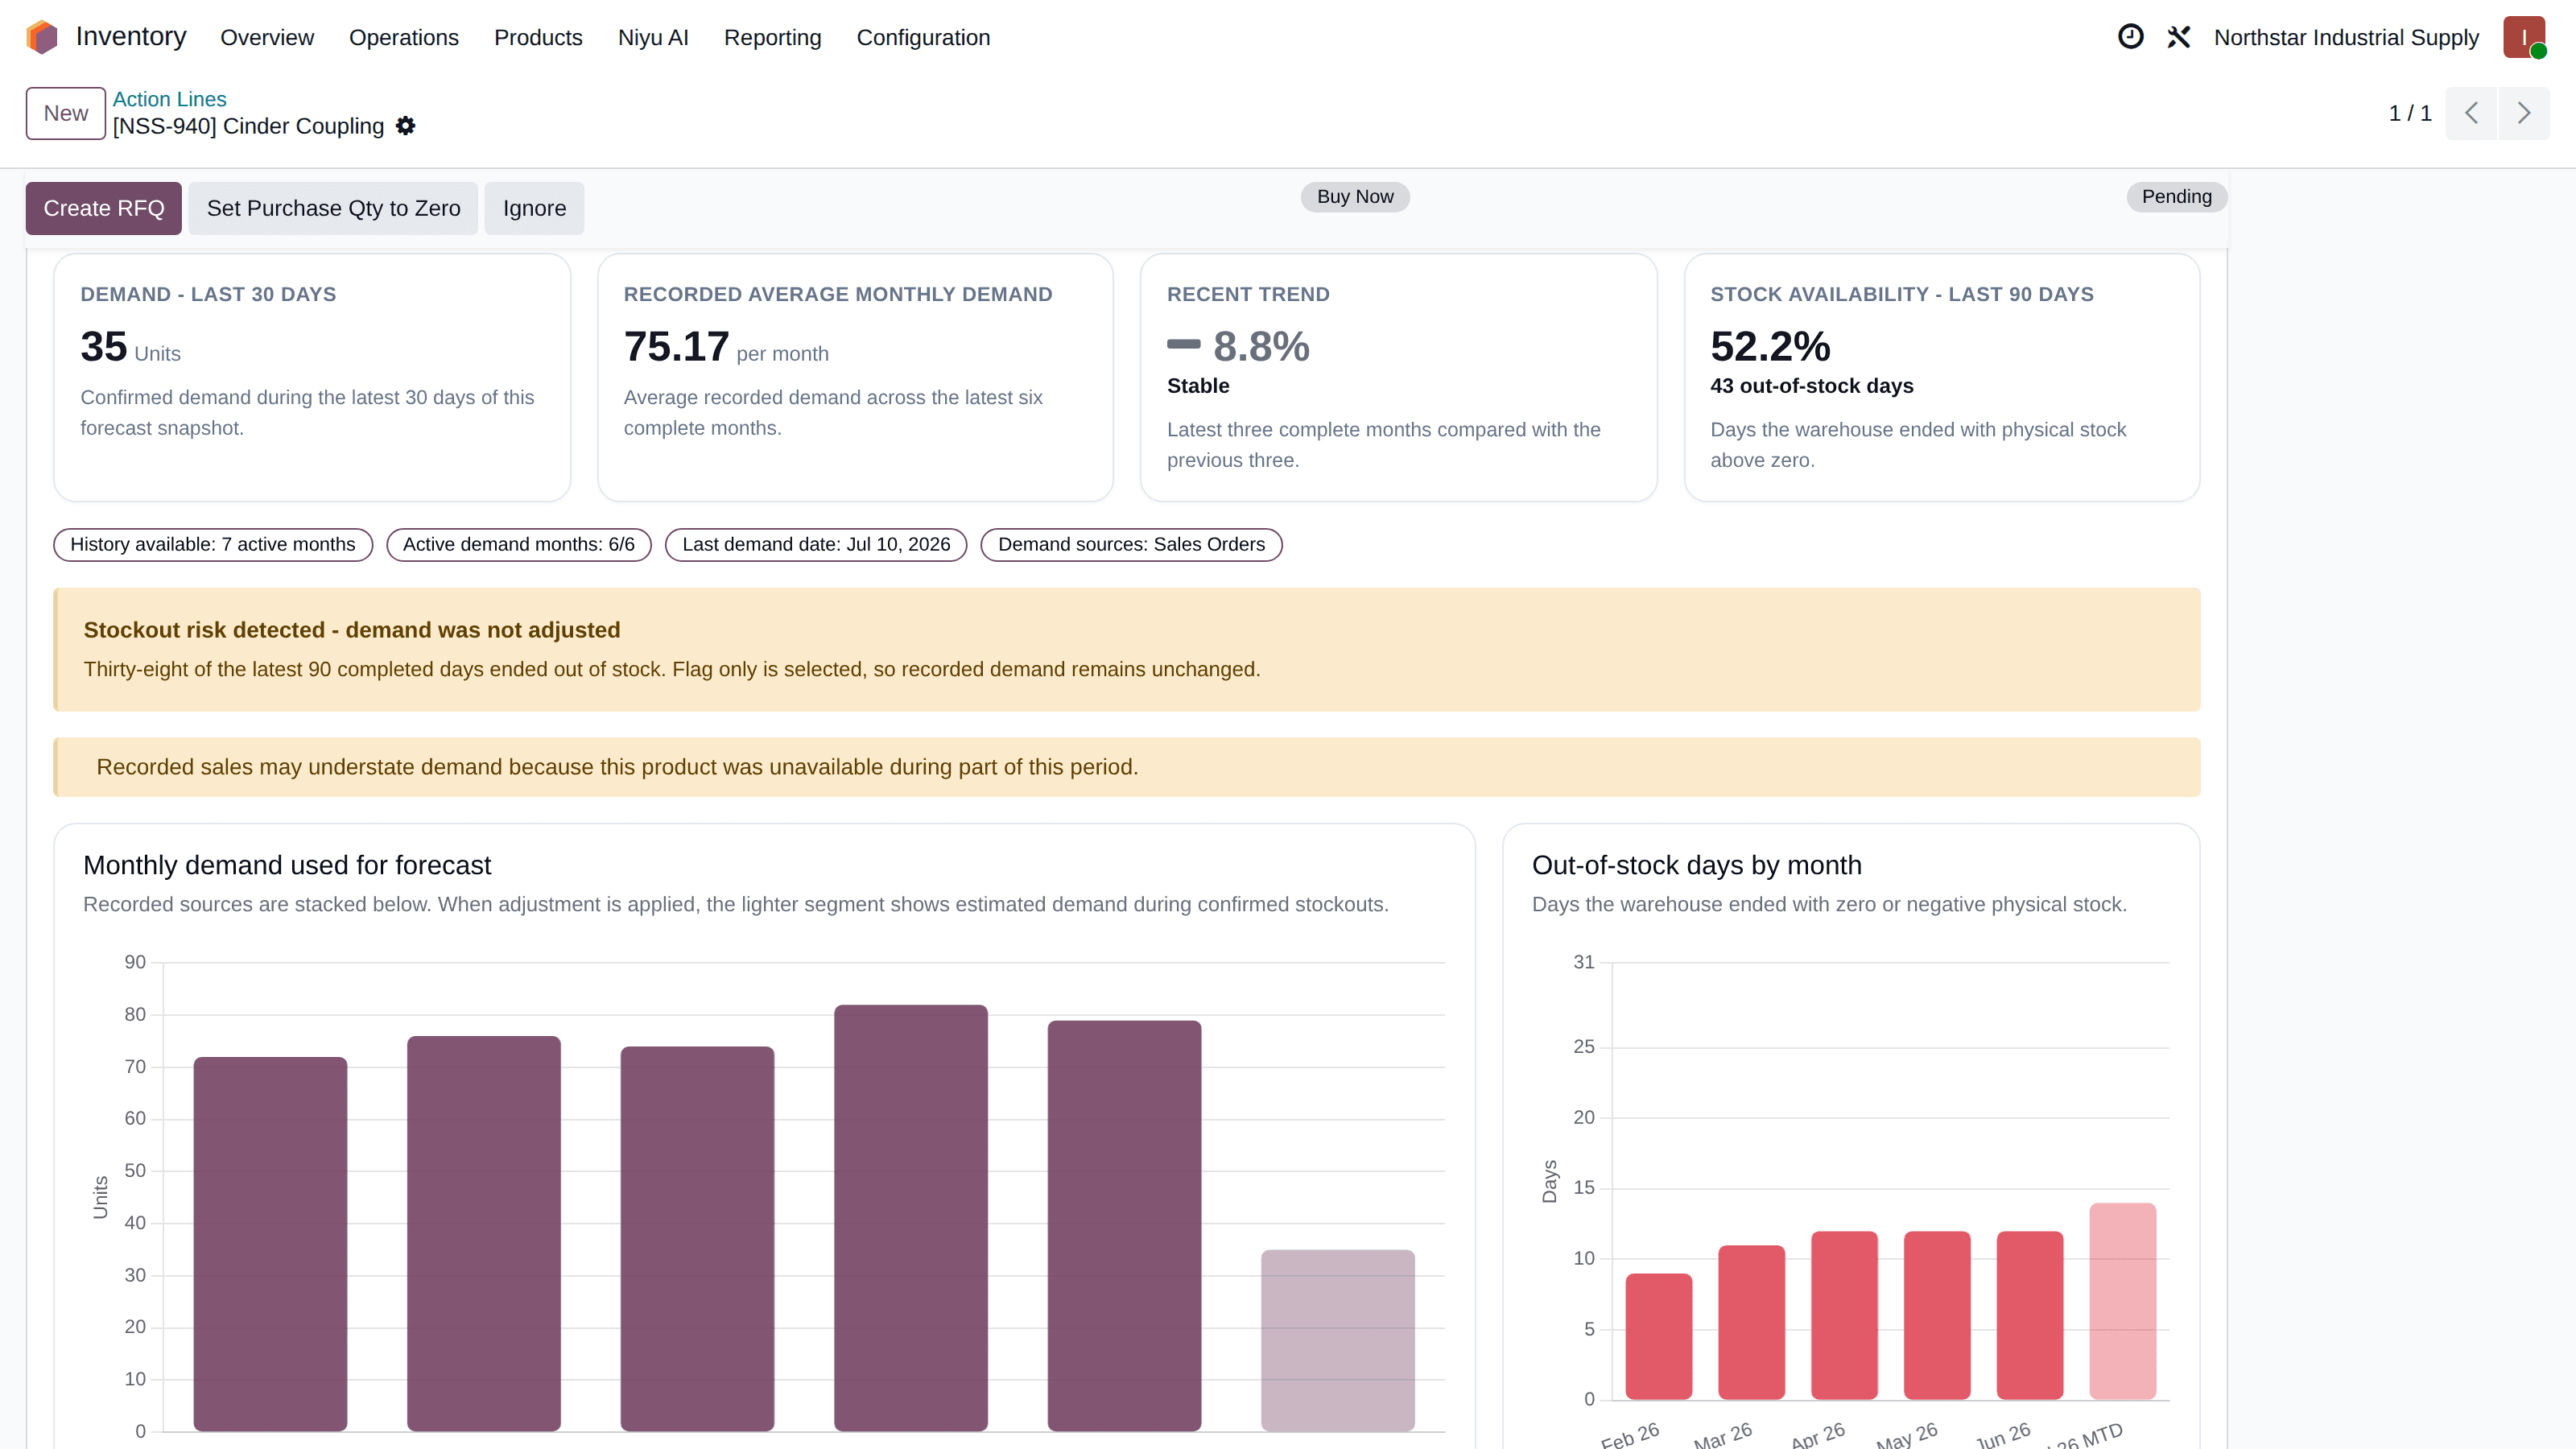Open the debug tools wrench icon

click(x=2179, y=37)
